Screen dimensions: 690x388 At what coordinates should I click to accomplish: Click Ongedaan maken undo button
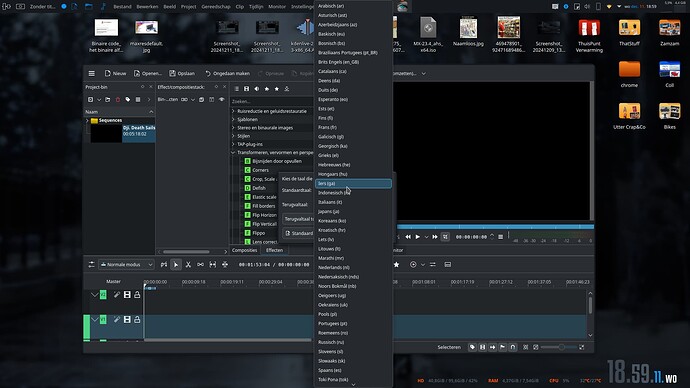[228, 73]
